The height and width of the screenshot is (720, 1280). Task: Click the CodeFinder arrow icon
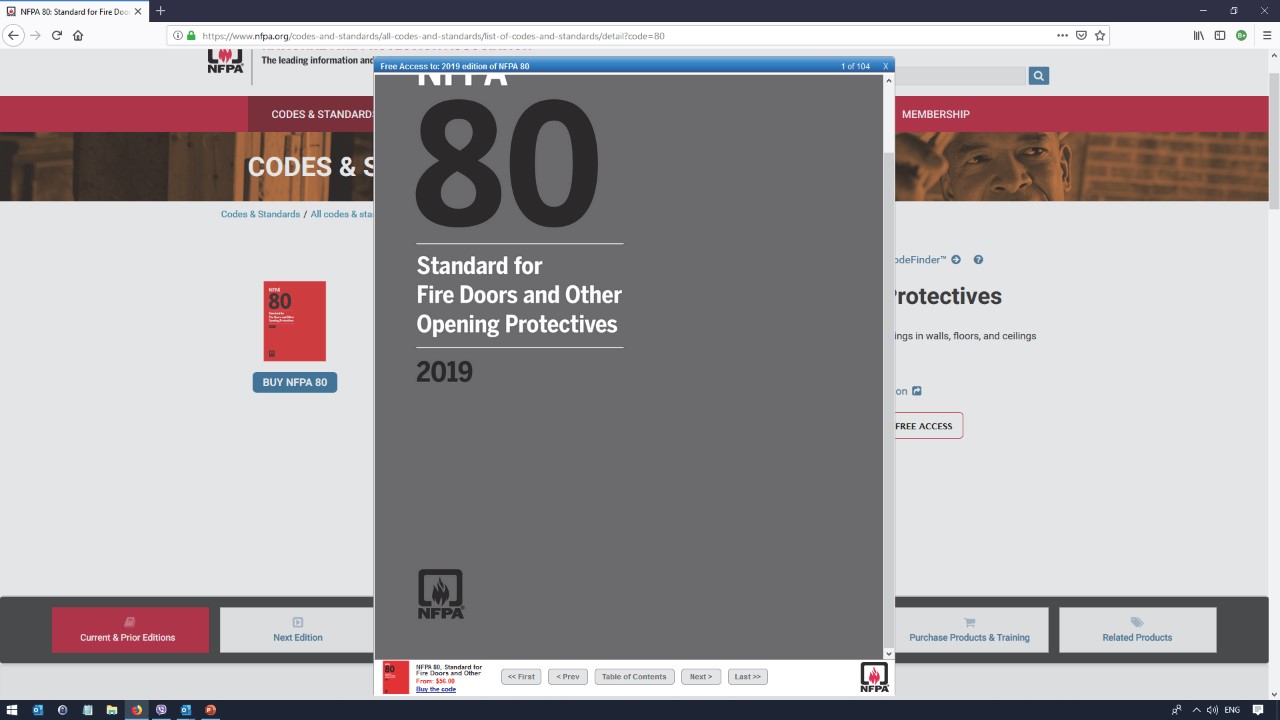coord(956,260)
